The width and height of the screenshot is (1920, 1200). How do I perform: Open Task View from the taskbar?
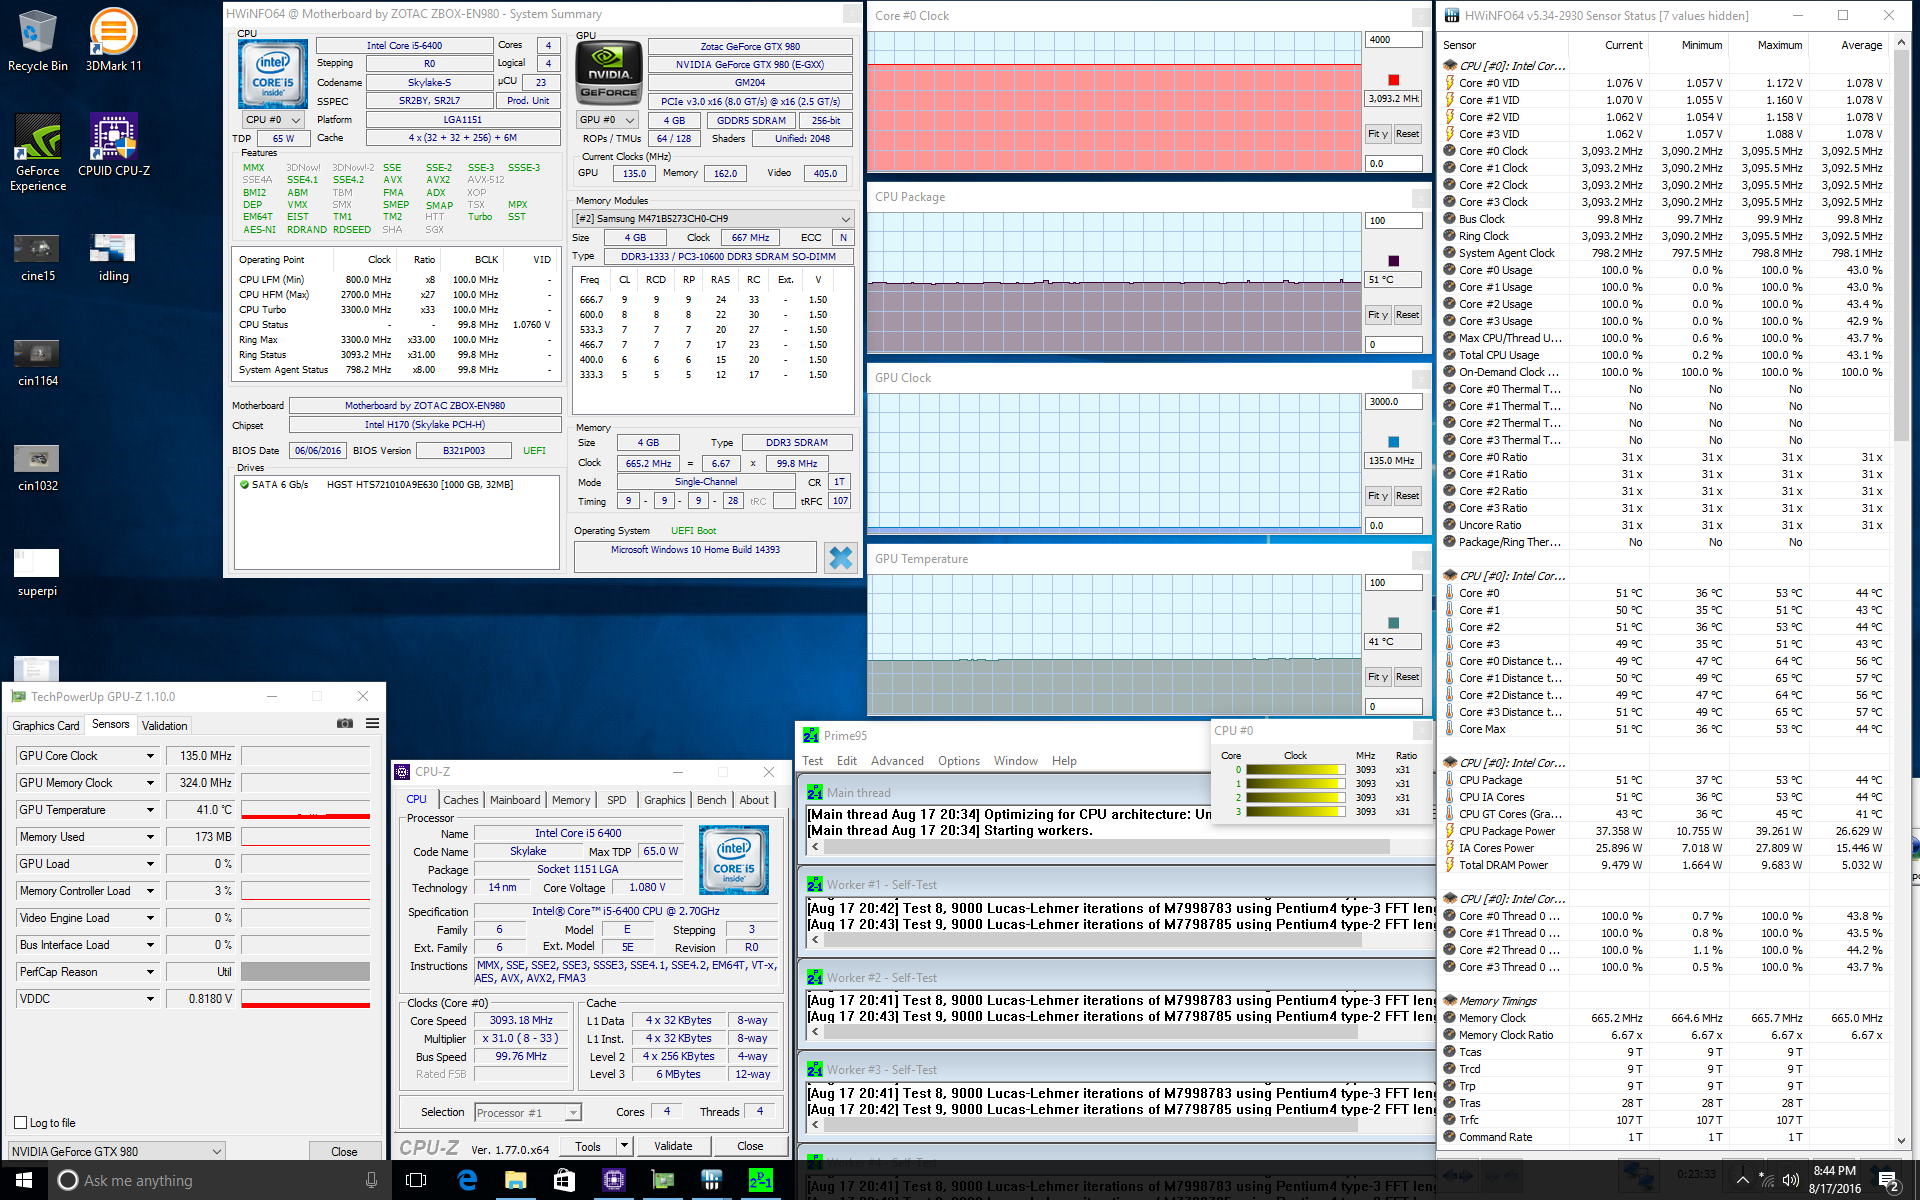(417, 1180)
